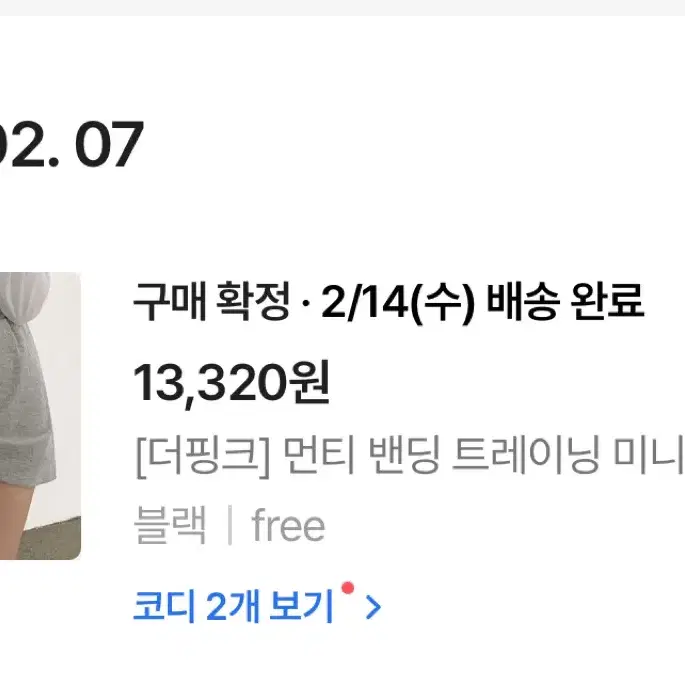
Task: Click the free size option label
Action: click(x=288, y=525)
